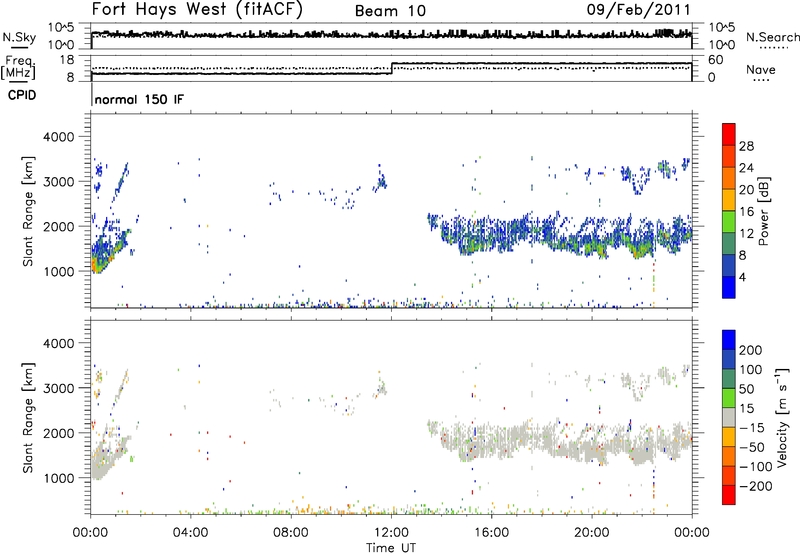
Task: Click power-panel backscatter band near 16:00
Action: pos(491,235)
